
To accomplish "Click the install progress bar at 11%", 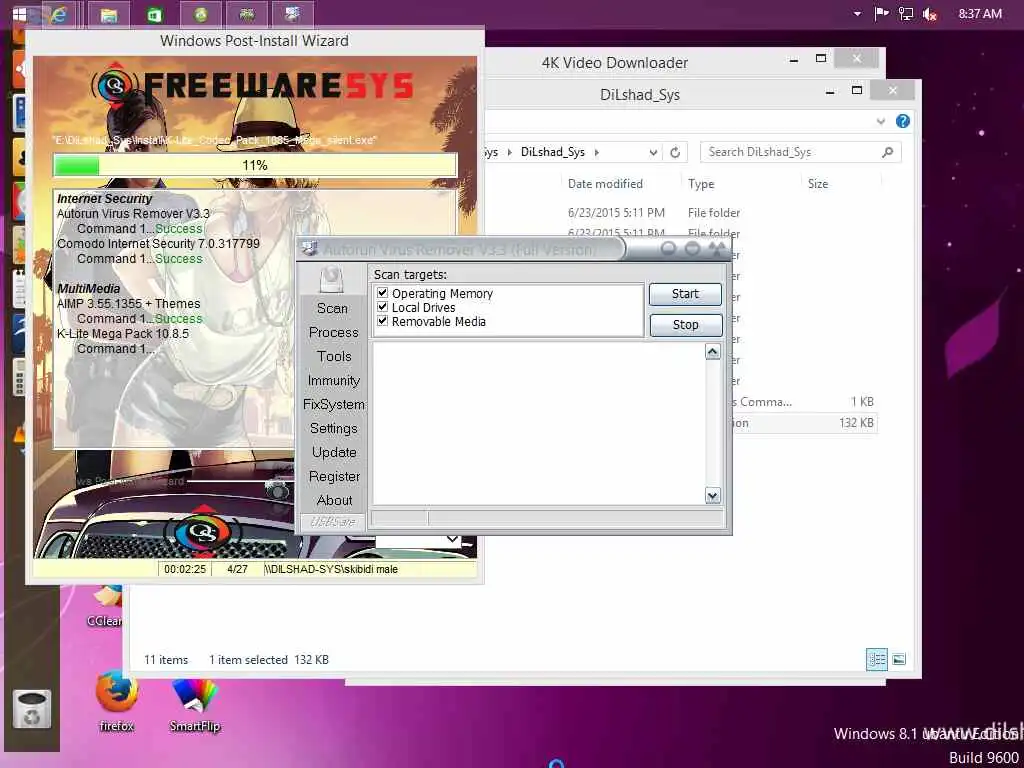I will (x=255, y=165).
